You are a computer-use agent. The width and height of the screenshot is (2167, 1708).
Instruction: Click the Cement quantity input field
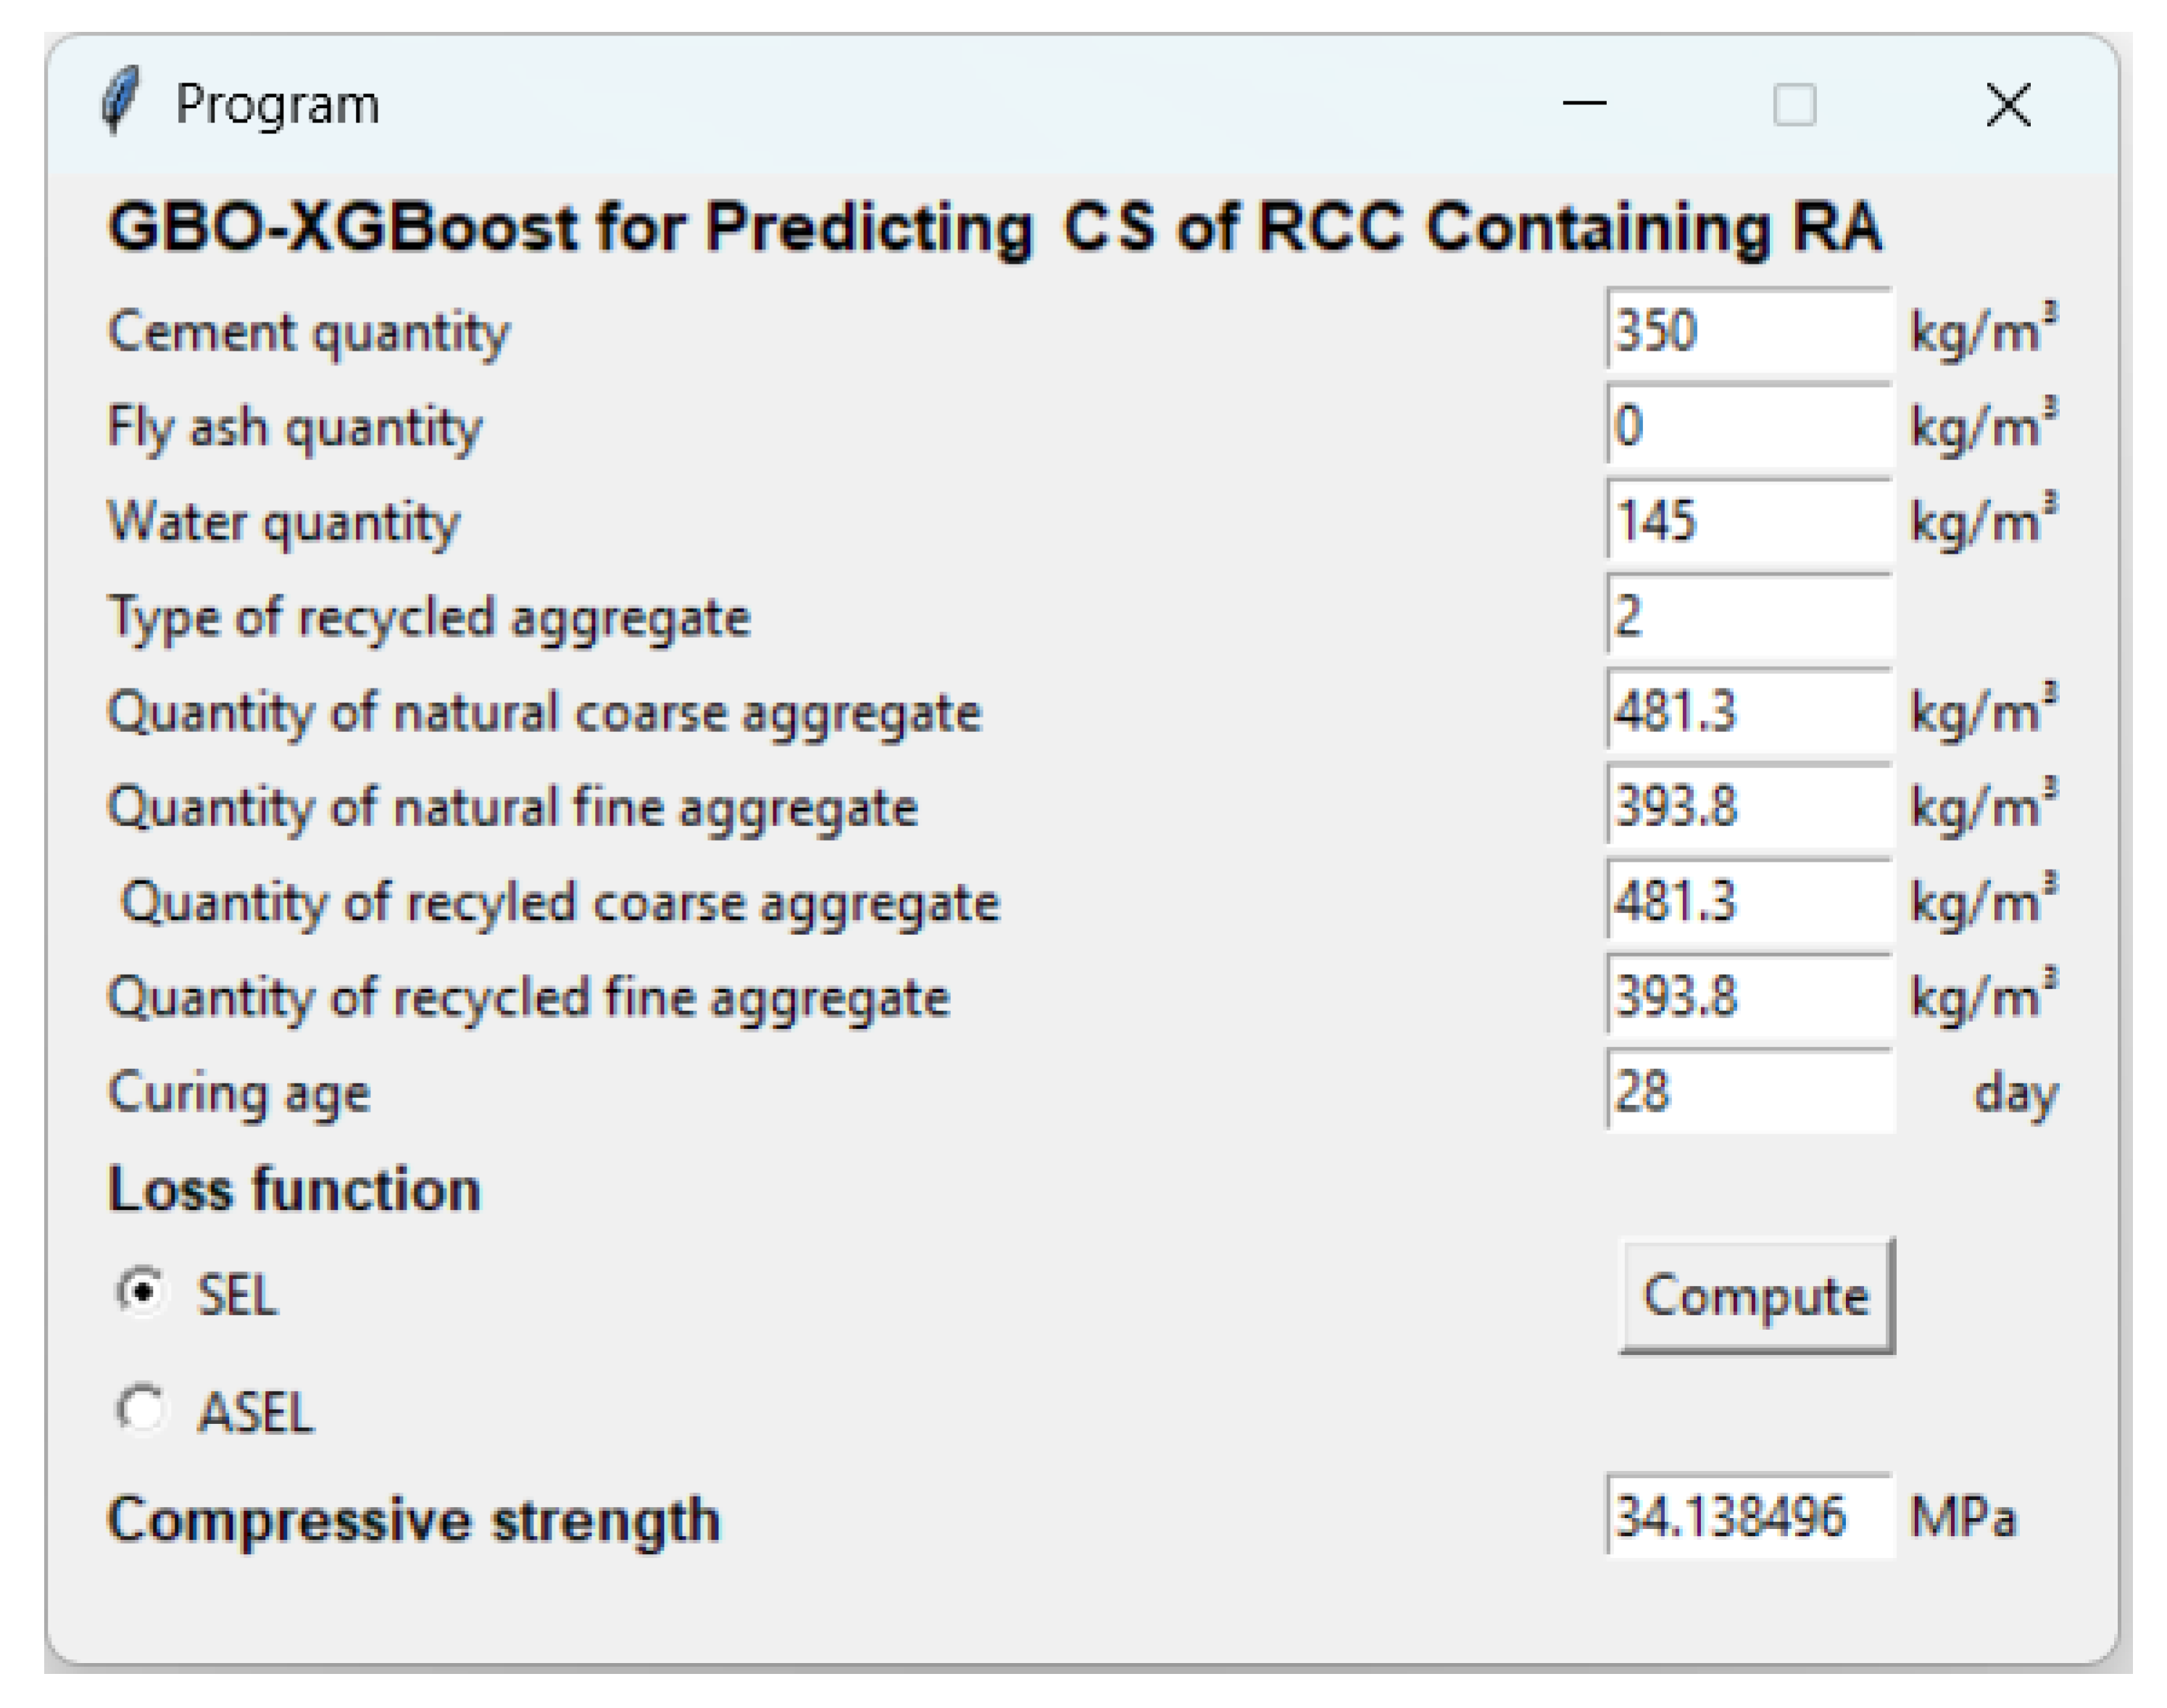pos(1748,330)
